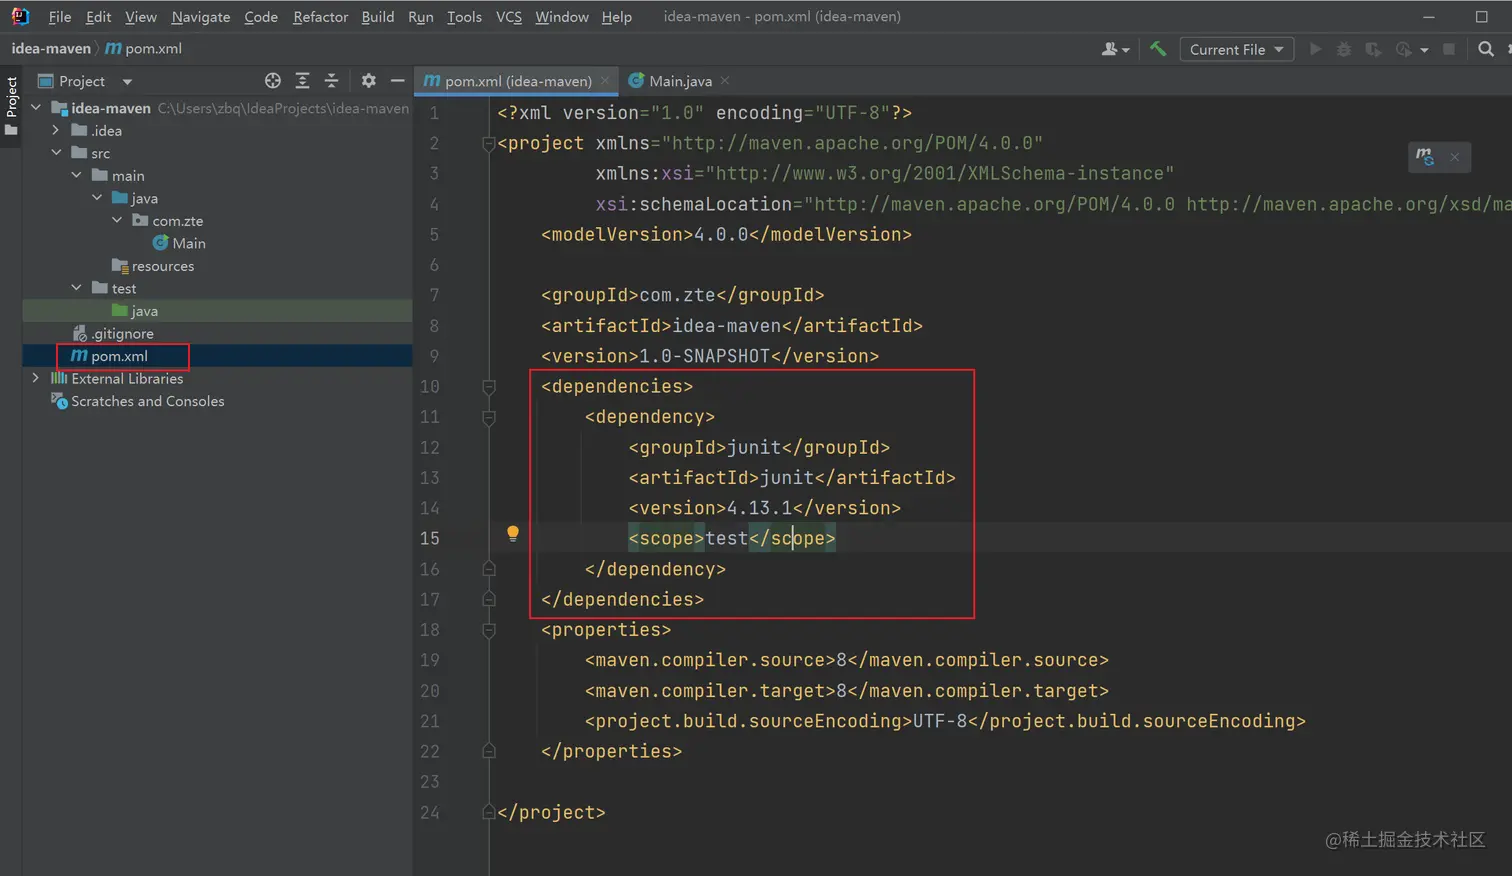The image size is (1512, 876).
Task: Open the Run menu
Action: 421,17
